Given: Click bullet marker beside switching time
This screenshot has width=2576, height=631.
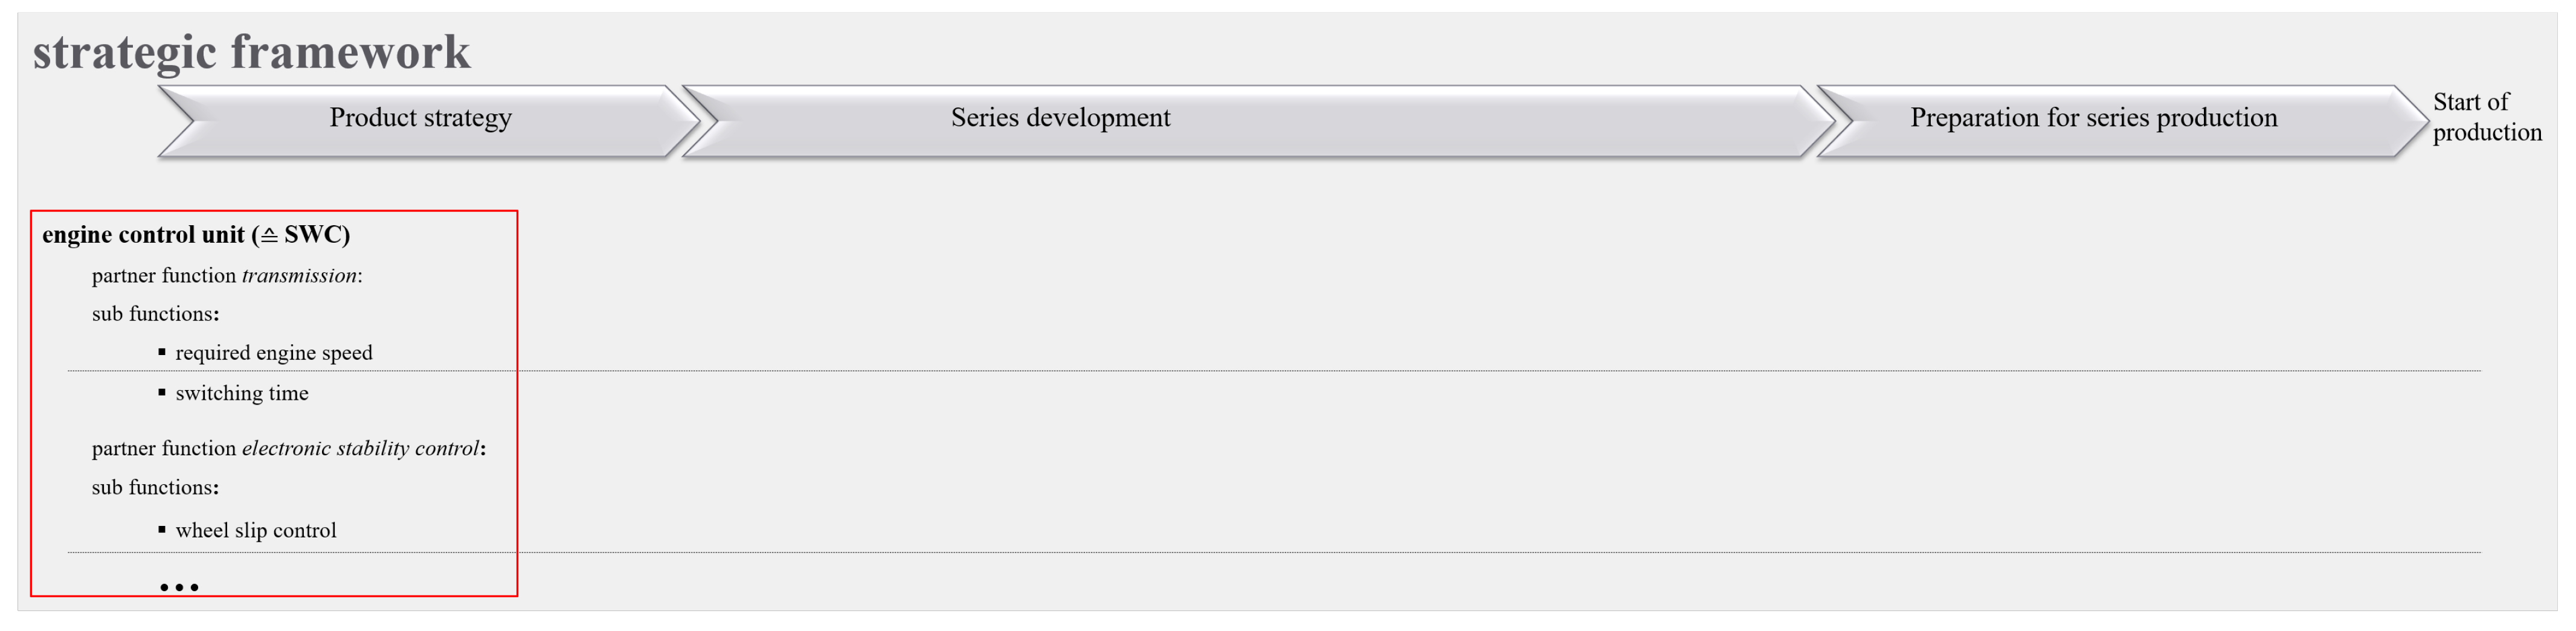Looking at the screenshot, I should coord(162,393).
